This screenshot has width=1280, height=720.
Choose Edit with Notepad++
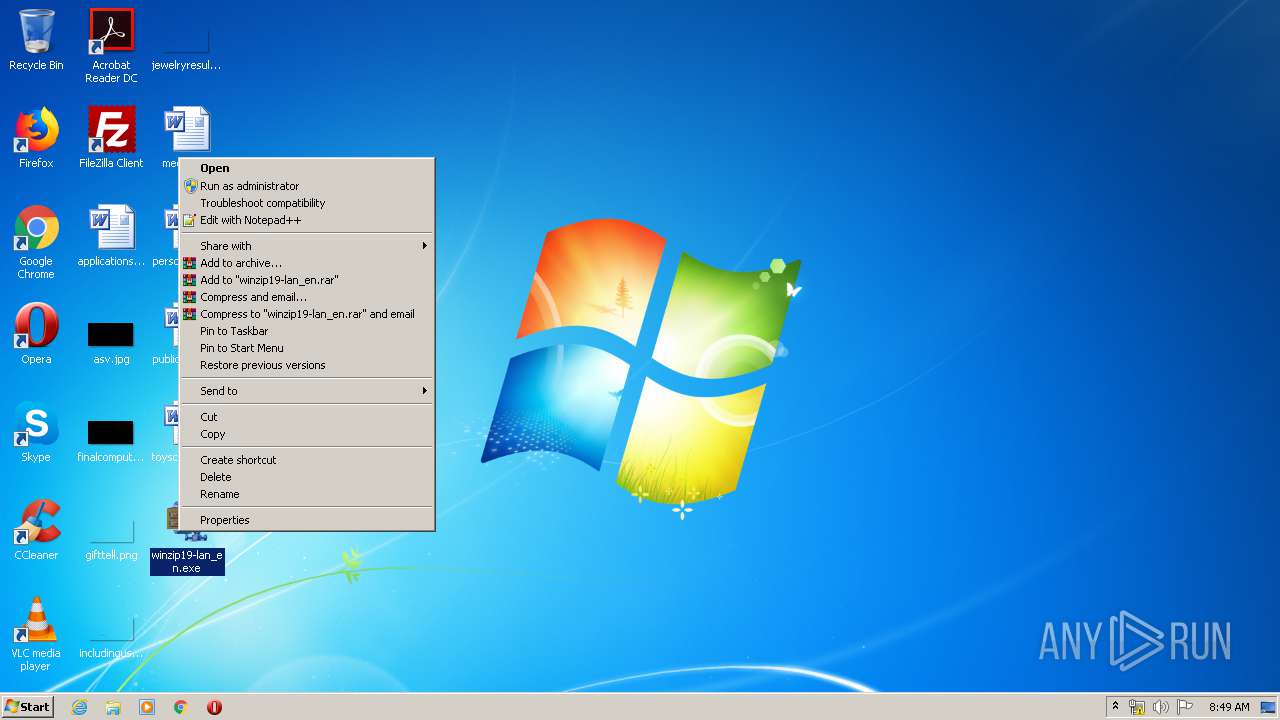click(307, 220)
